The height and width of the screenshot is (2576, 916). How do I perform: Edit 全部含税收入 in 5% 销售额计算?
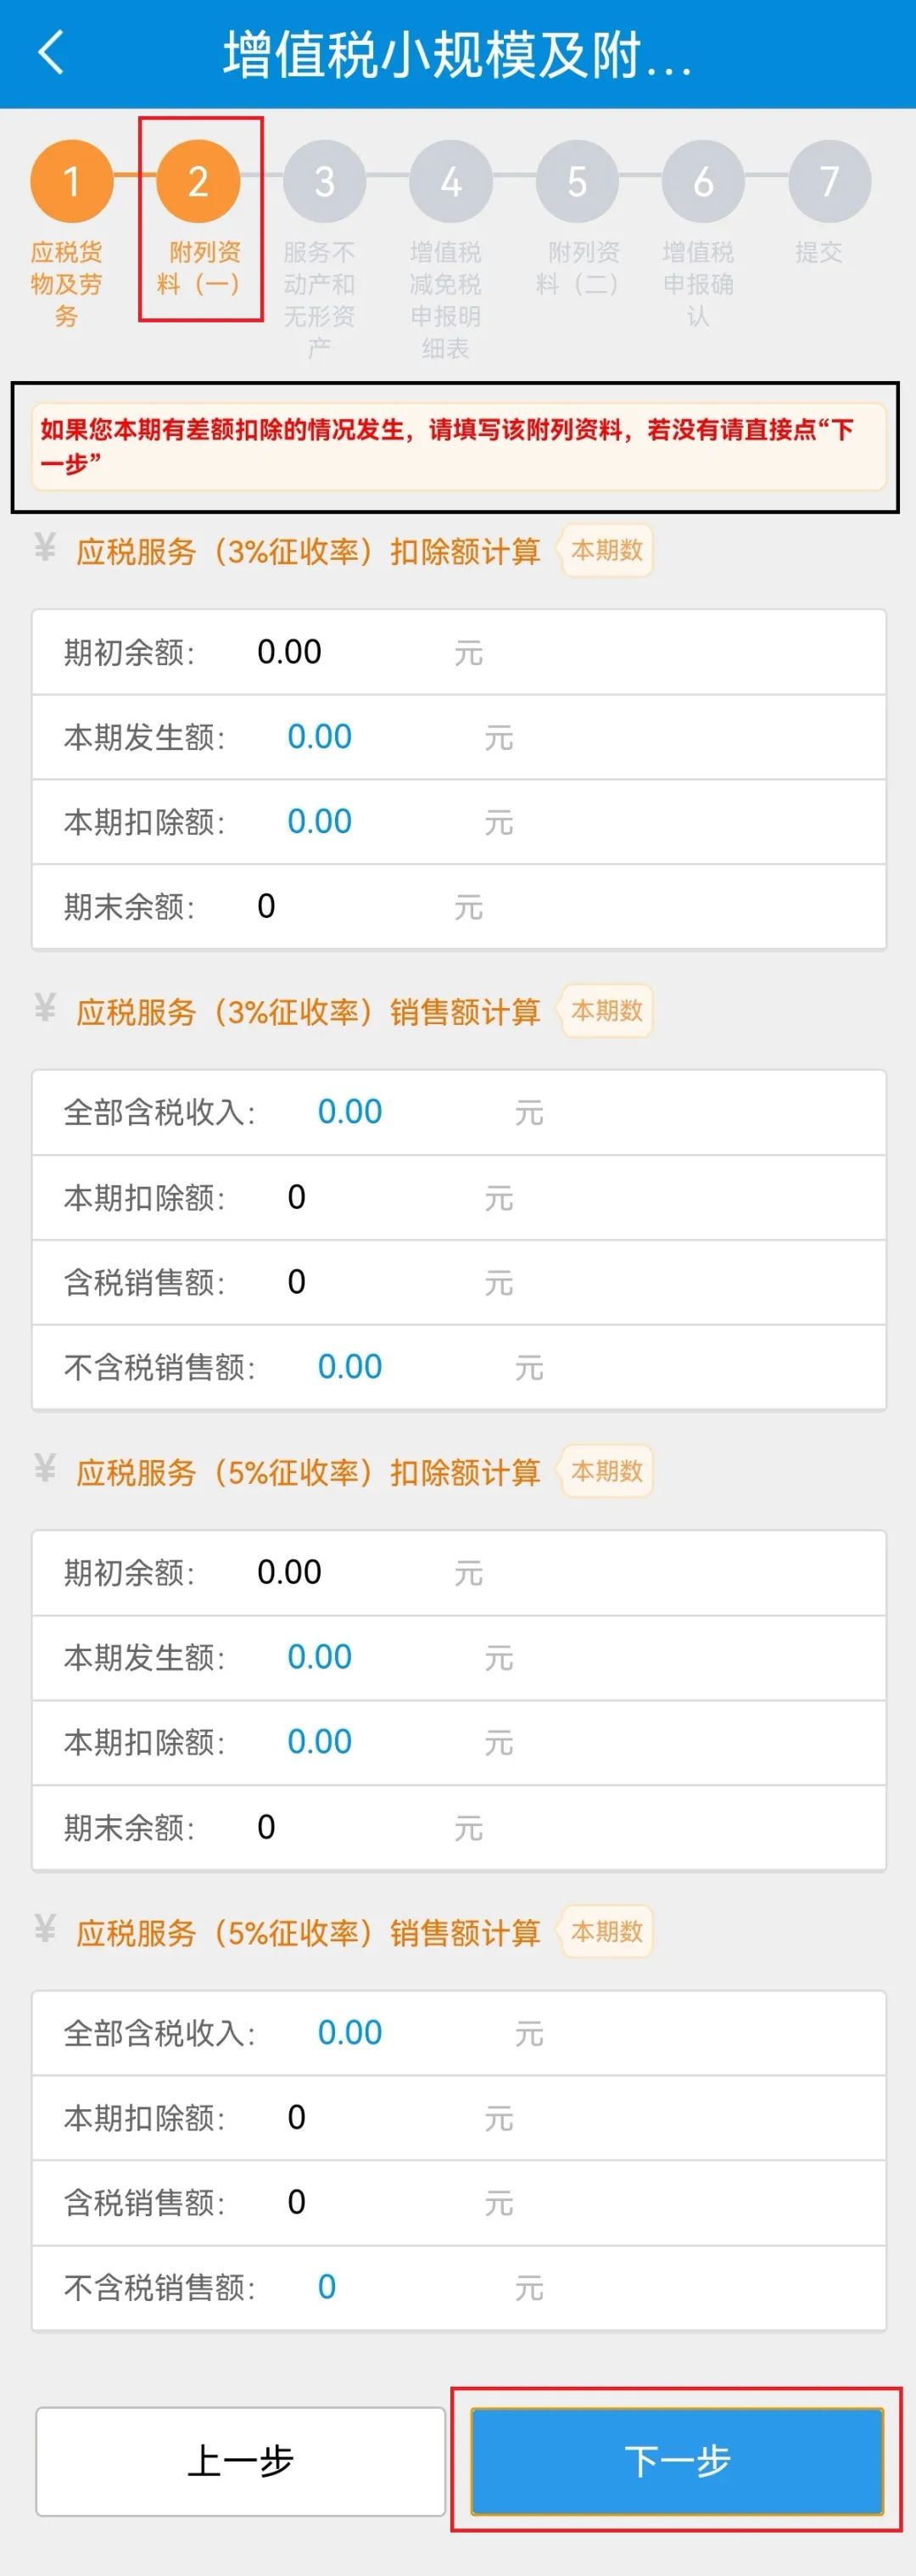350,2032
